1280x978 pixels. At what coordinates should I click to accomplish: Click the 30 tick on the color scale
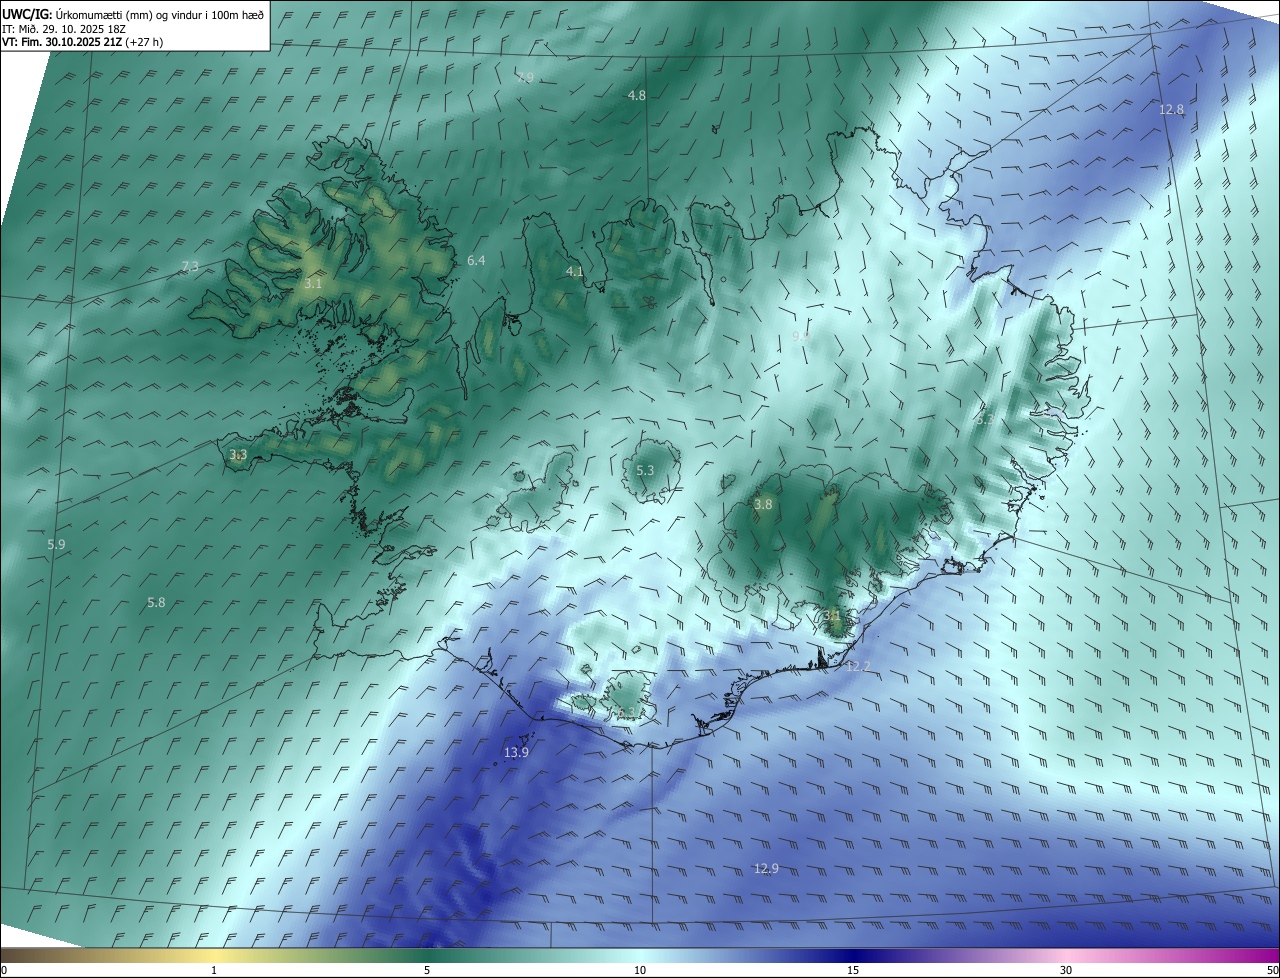1066,971
